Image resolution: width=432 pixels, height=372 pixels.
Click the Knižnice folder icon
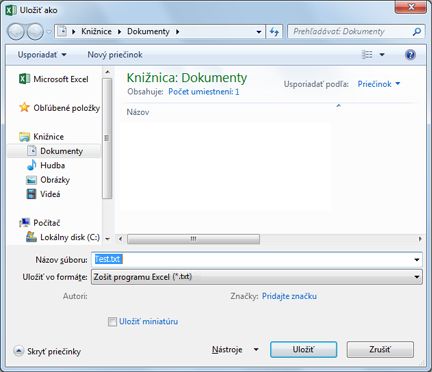click(x=25, y=137)
